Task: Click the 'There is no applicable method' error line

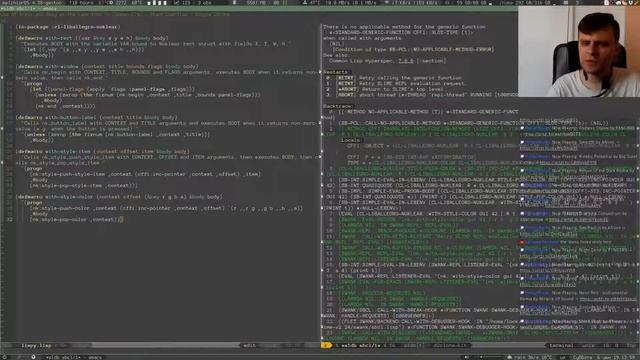Action: tap(404, 27)
